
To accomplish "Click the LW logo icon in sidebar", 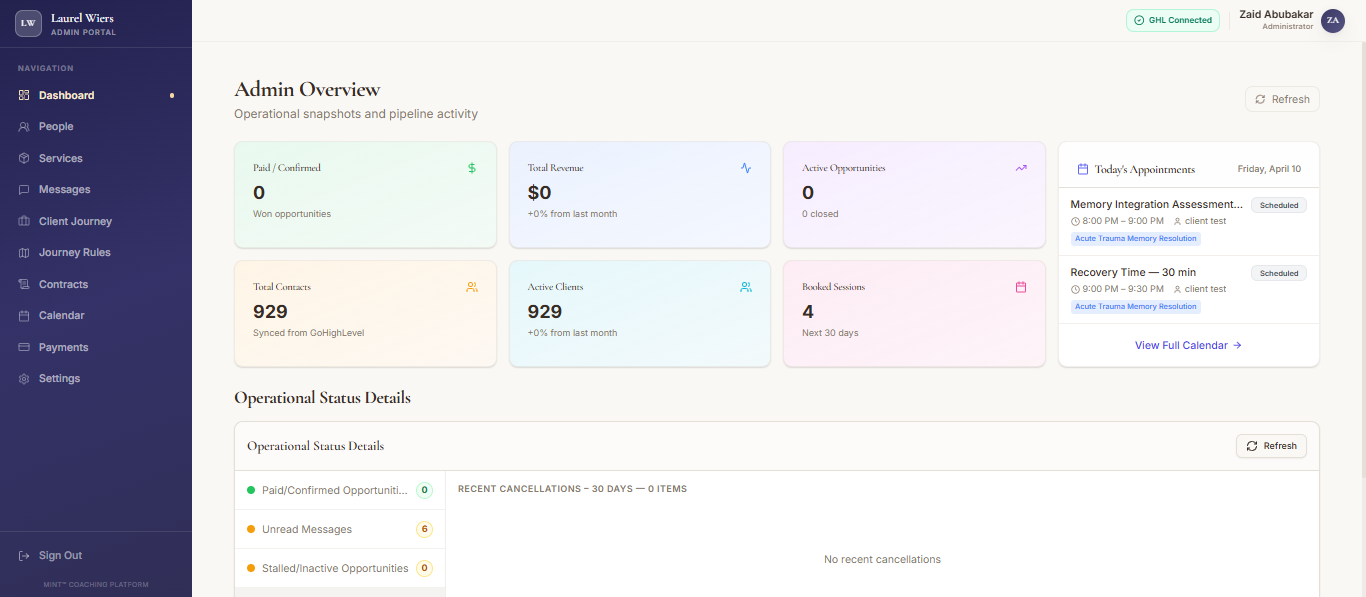I will tap(28, 23).
